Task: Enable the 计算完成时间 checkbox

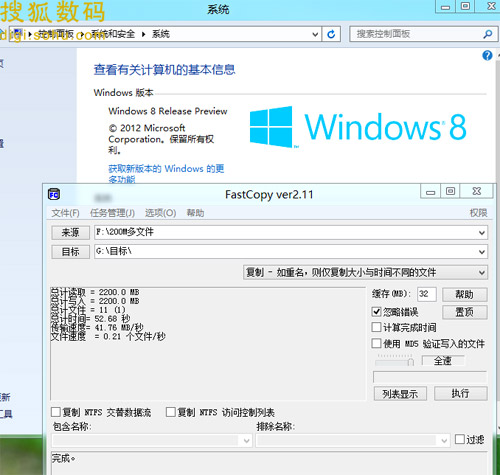Action: click(x=376, y=327)
